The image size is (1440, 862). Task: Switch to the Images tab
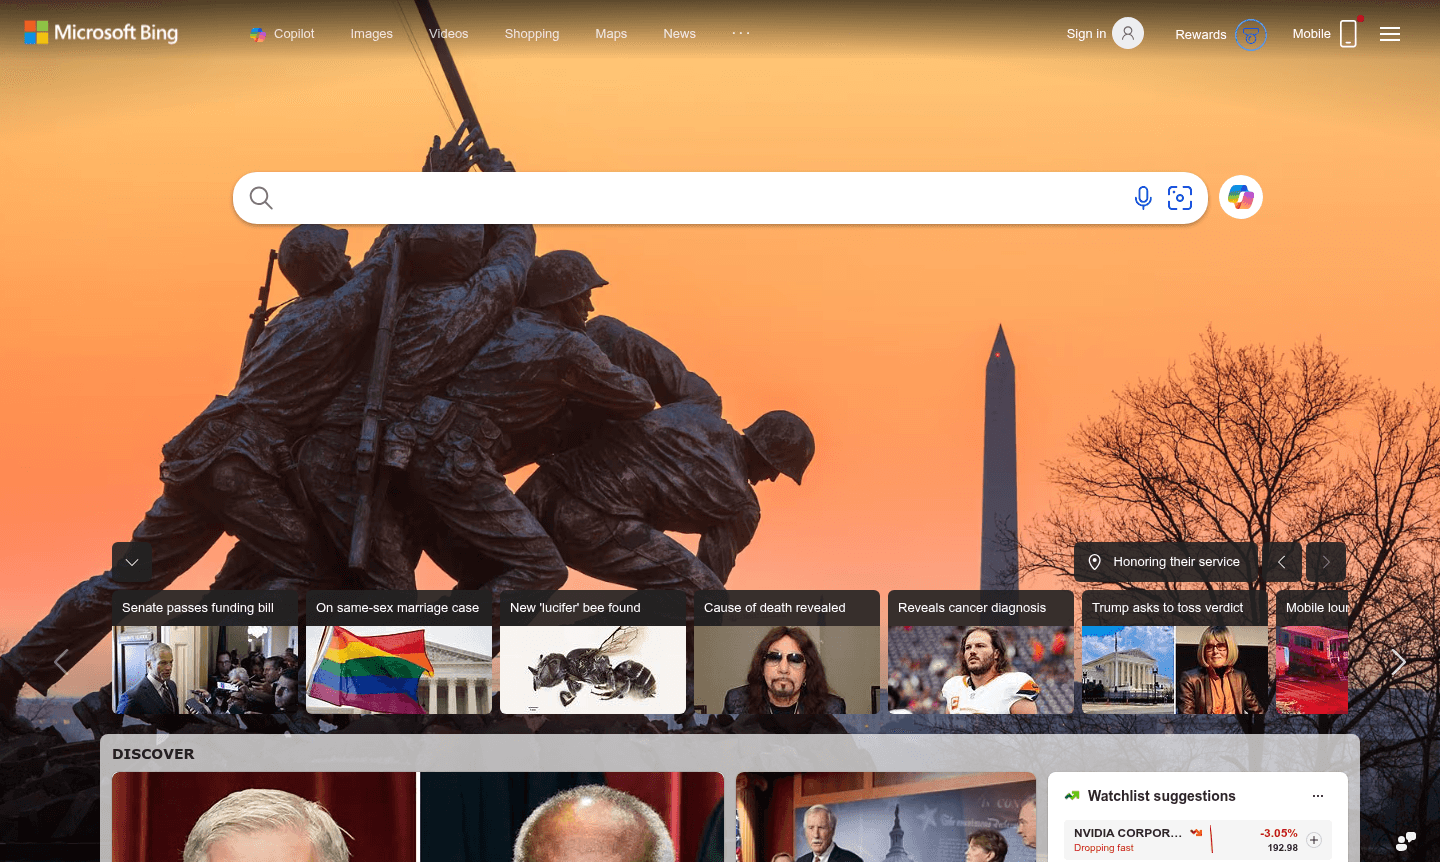pos(371,33)
